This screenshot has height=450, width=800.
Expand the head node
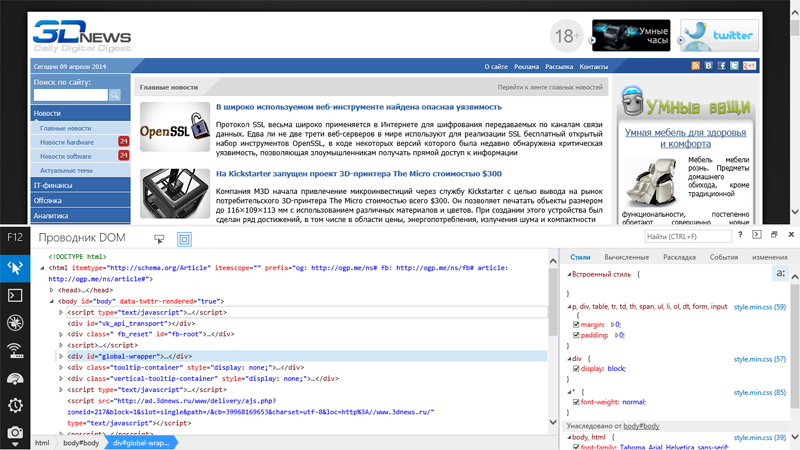coord(52,290)
